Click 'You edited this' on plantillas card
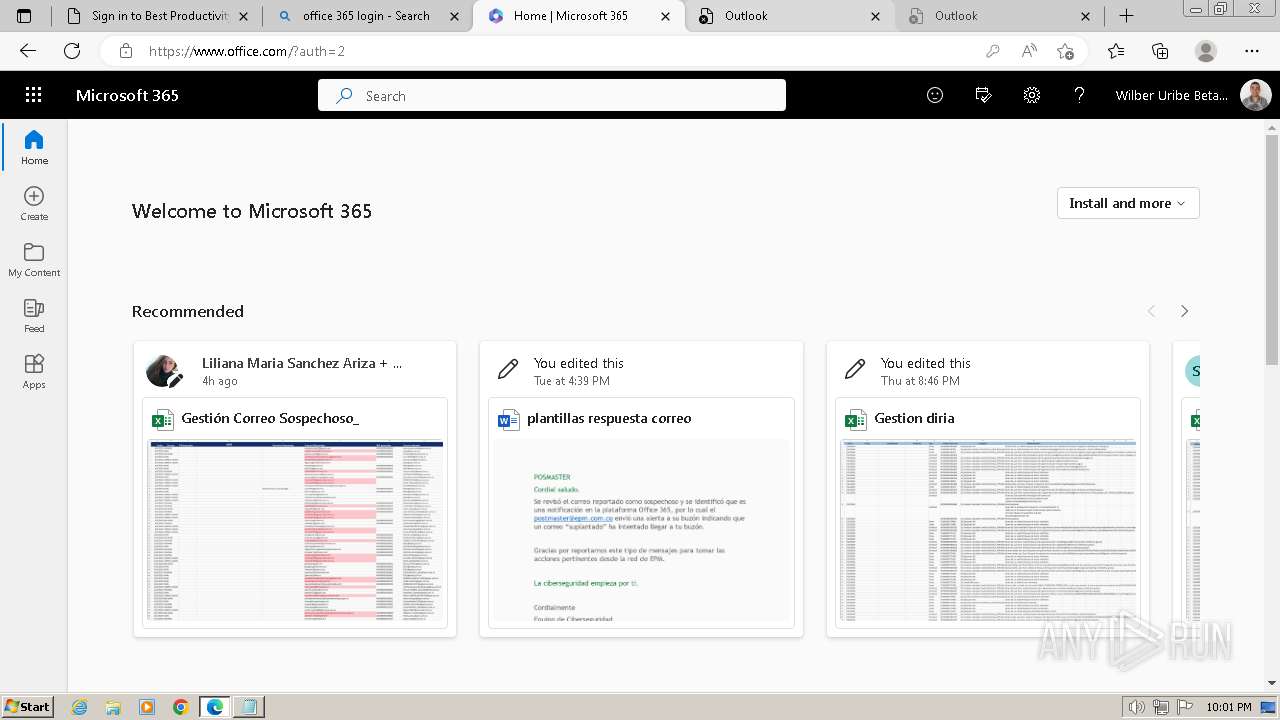Screen dimensions: 1280x720 pos(579,363)
